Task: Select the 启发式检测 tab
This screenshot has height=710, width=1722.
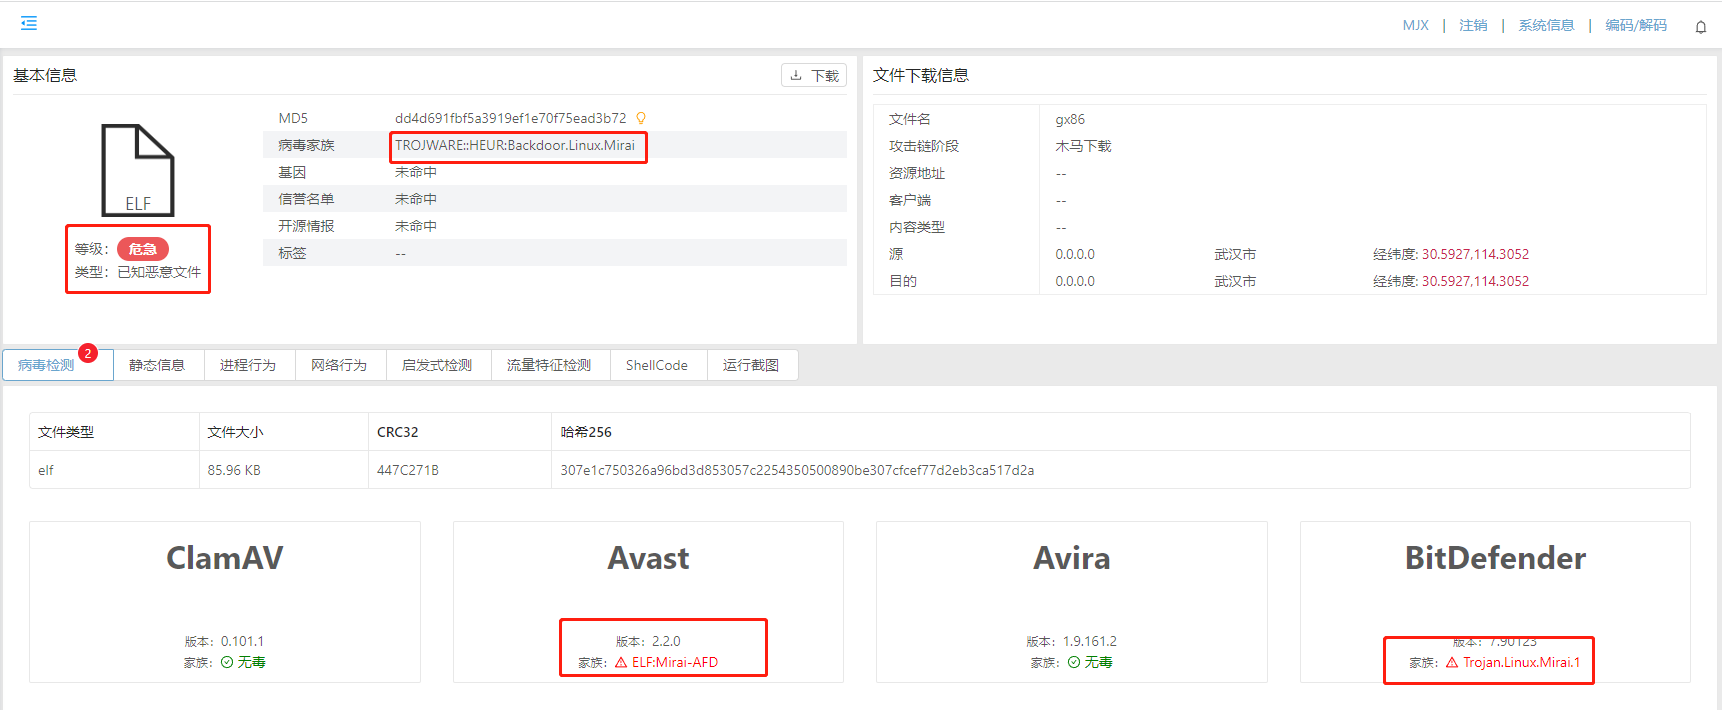Action: point(438,365)
